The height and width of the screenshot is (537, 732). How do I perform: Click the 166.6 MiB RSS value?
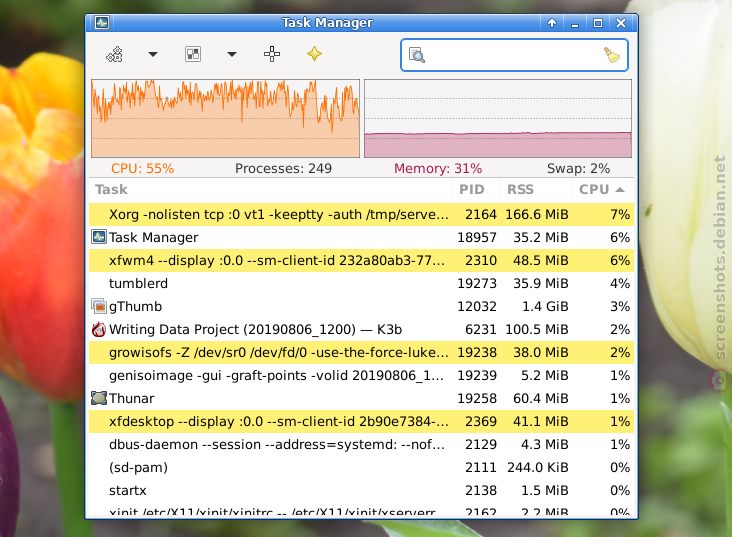click(537, 214)
